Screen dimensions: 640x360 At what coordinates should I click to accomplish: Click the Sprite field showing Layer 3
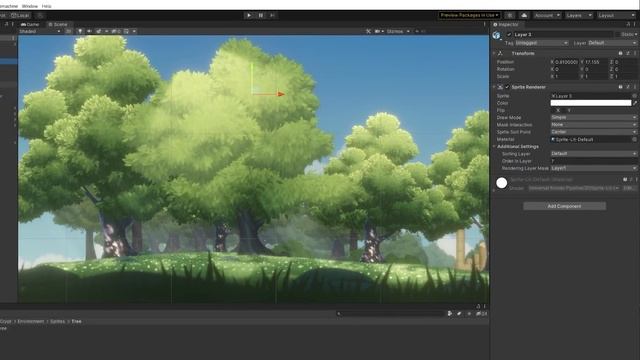point(591,96)
